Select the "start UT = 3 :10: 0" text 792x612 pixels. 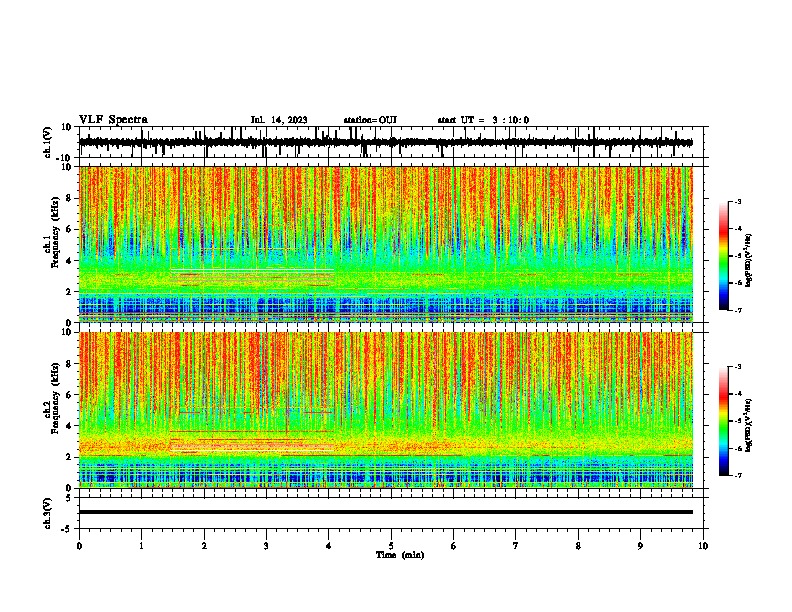point(483,120)
